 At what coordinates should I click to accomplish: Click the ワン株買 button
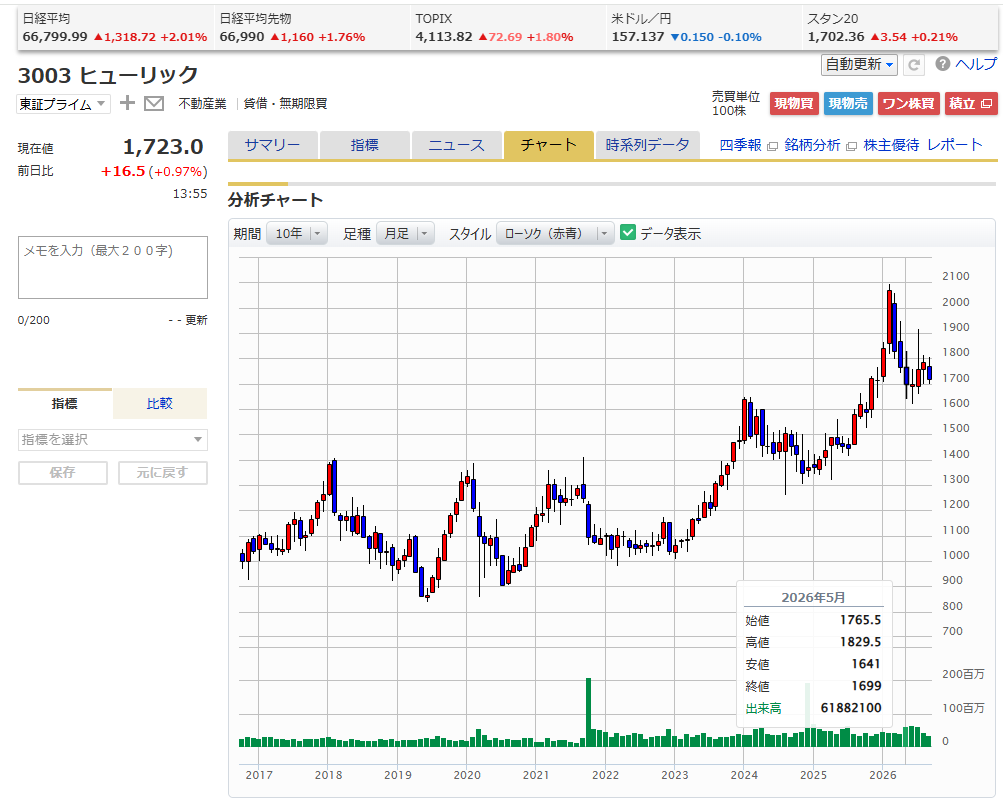click(908, 104)
